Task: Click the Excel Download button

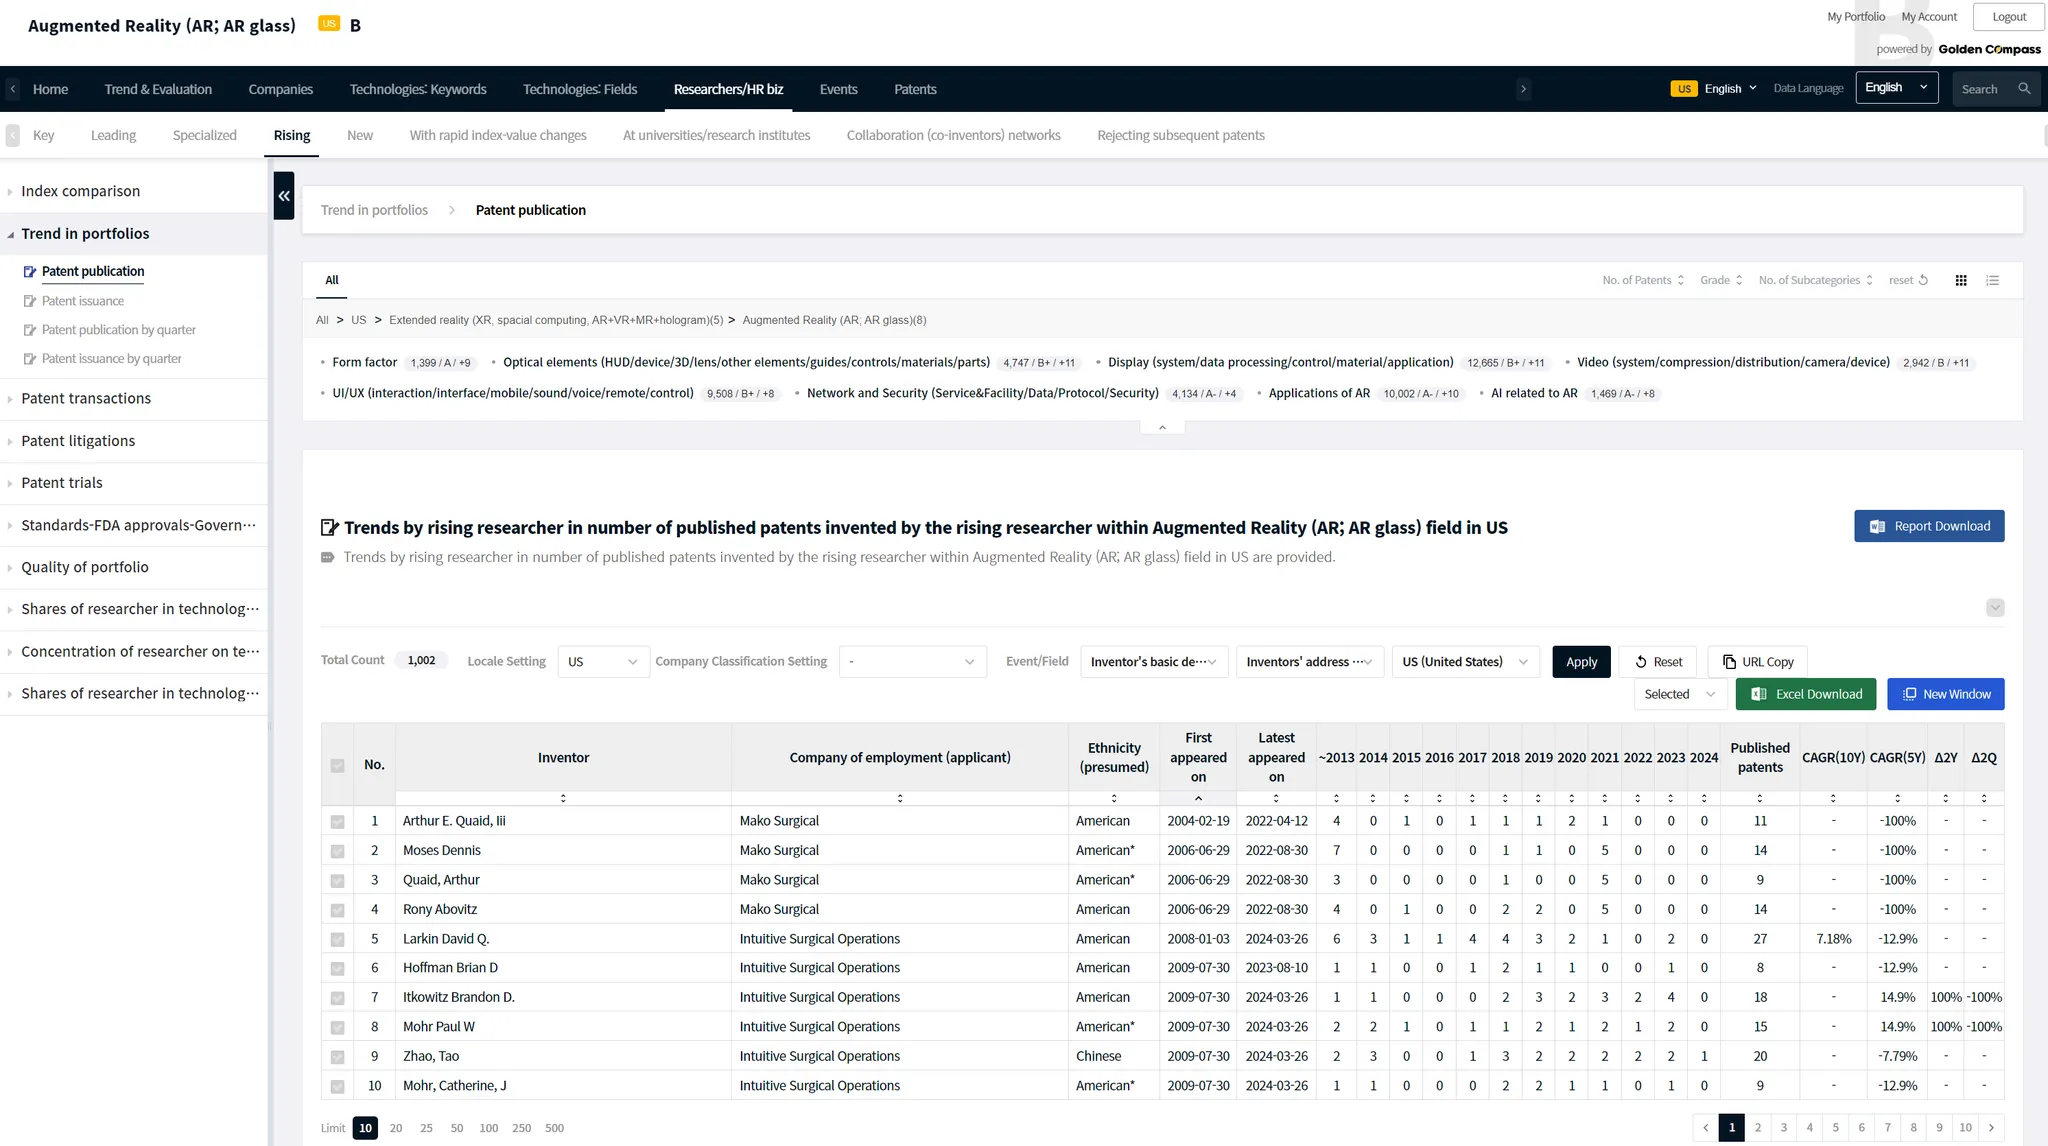Action: coord(1806,694)
